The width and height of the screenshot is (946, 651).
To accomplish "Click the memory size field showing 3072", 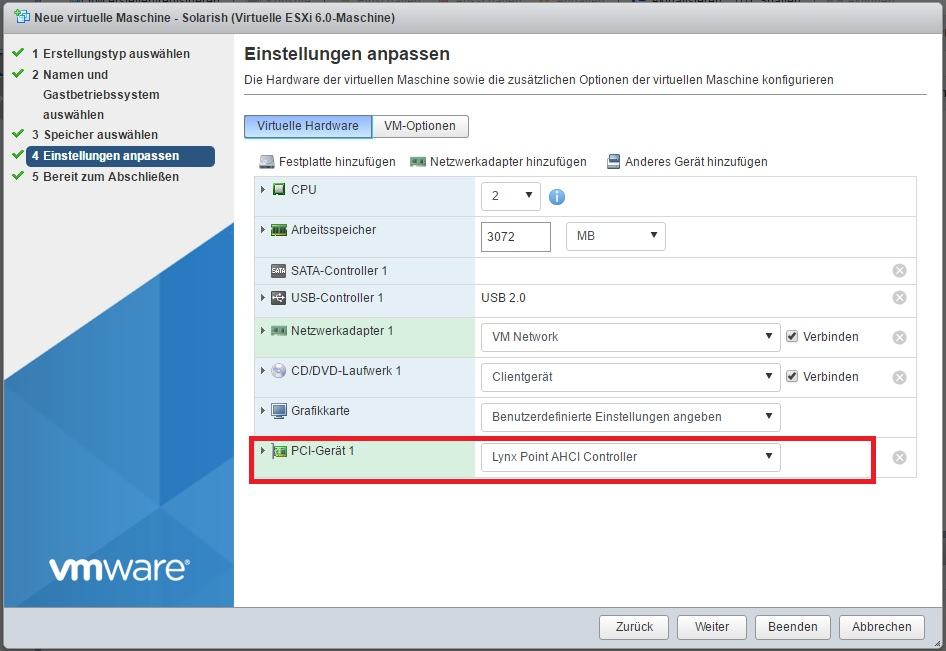I will pos(516,237).
